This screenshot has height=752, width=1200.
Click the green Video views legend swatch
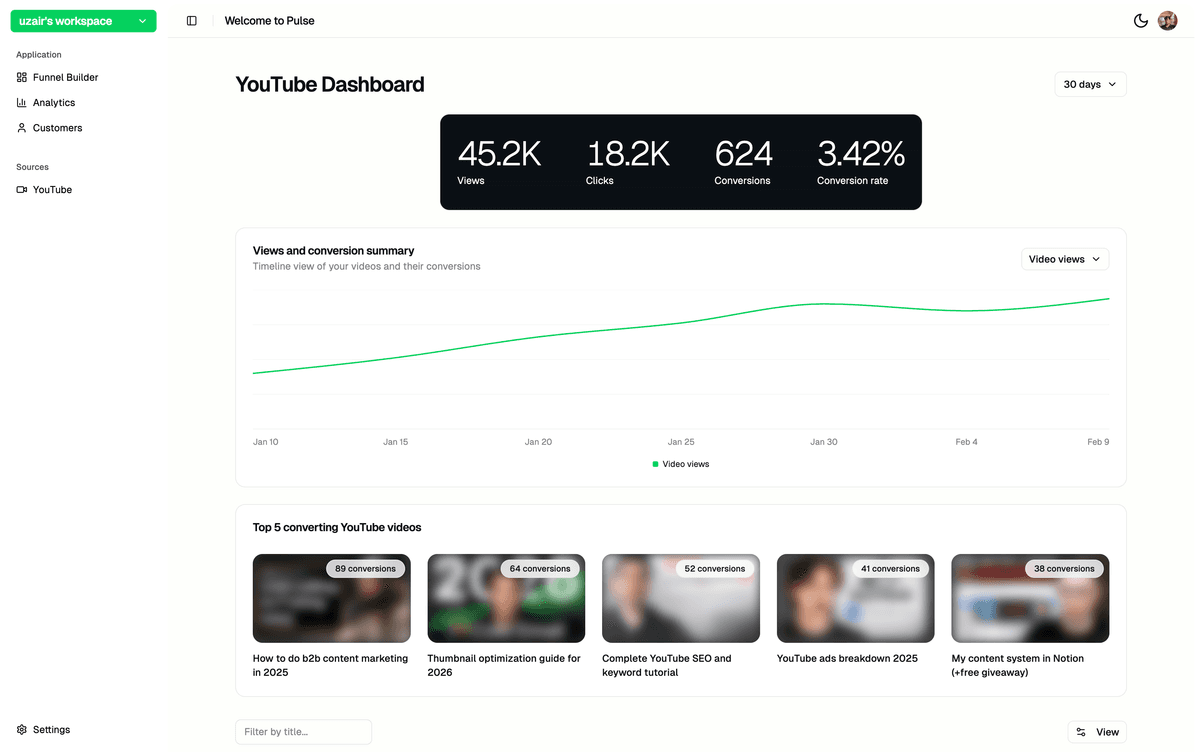point(655,464)
